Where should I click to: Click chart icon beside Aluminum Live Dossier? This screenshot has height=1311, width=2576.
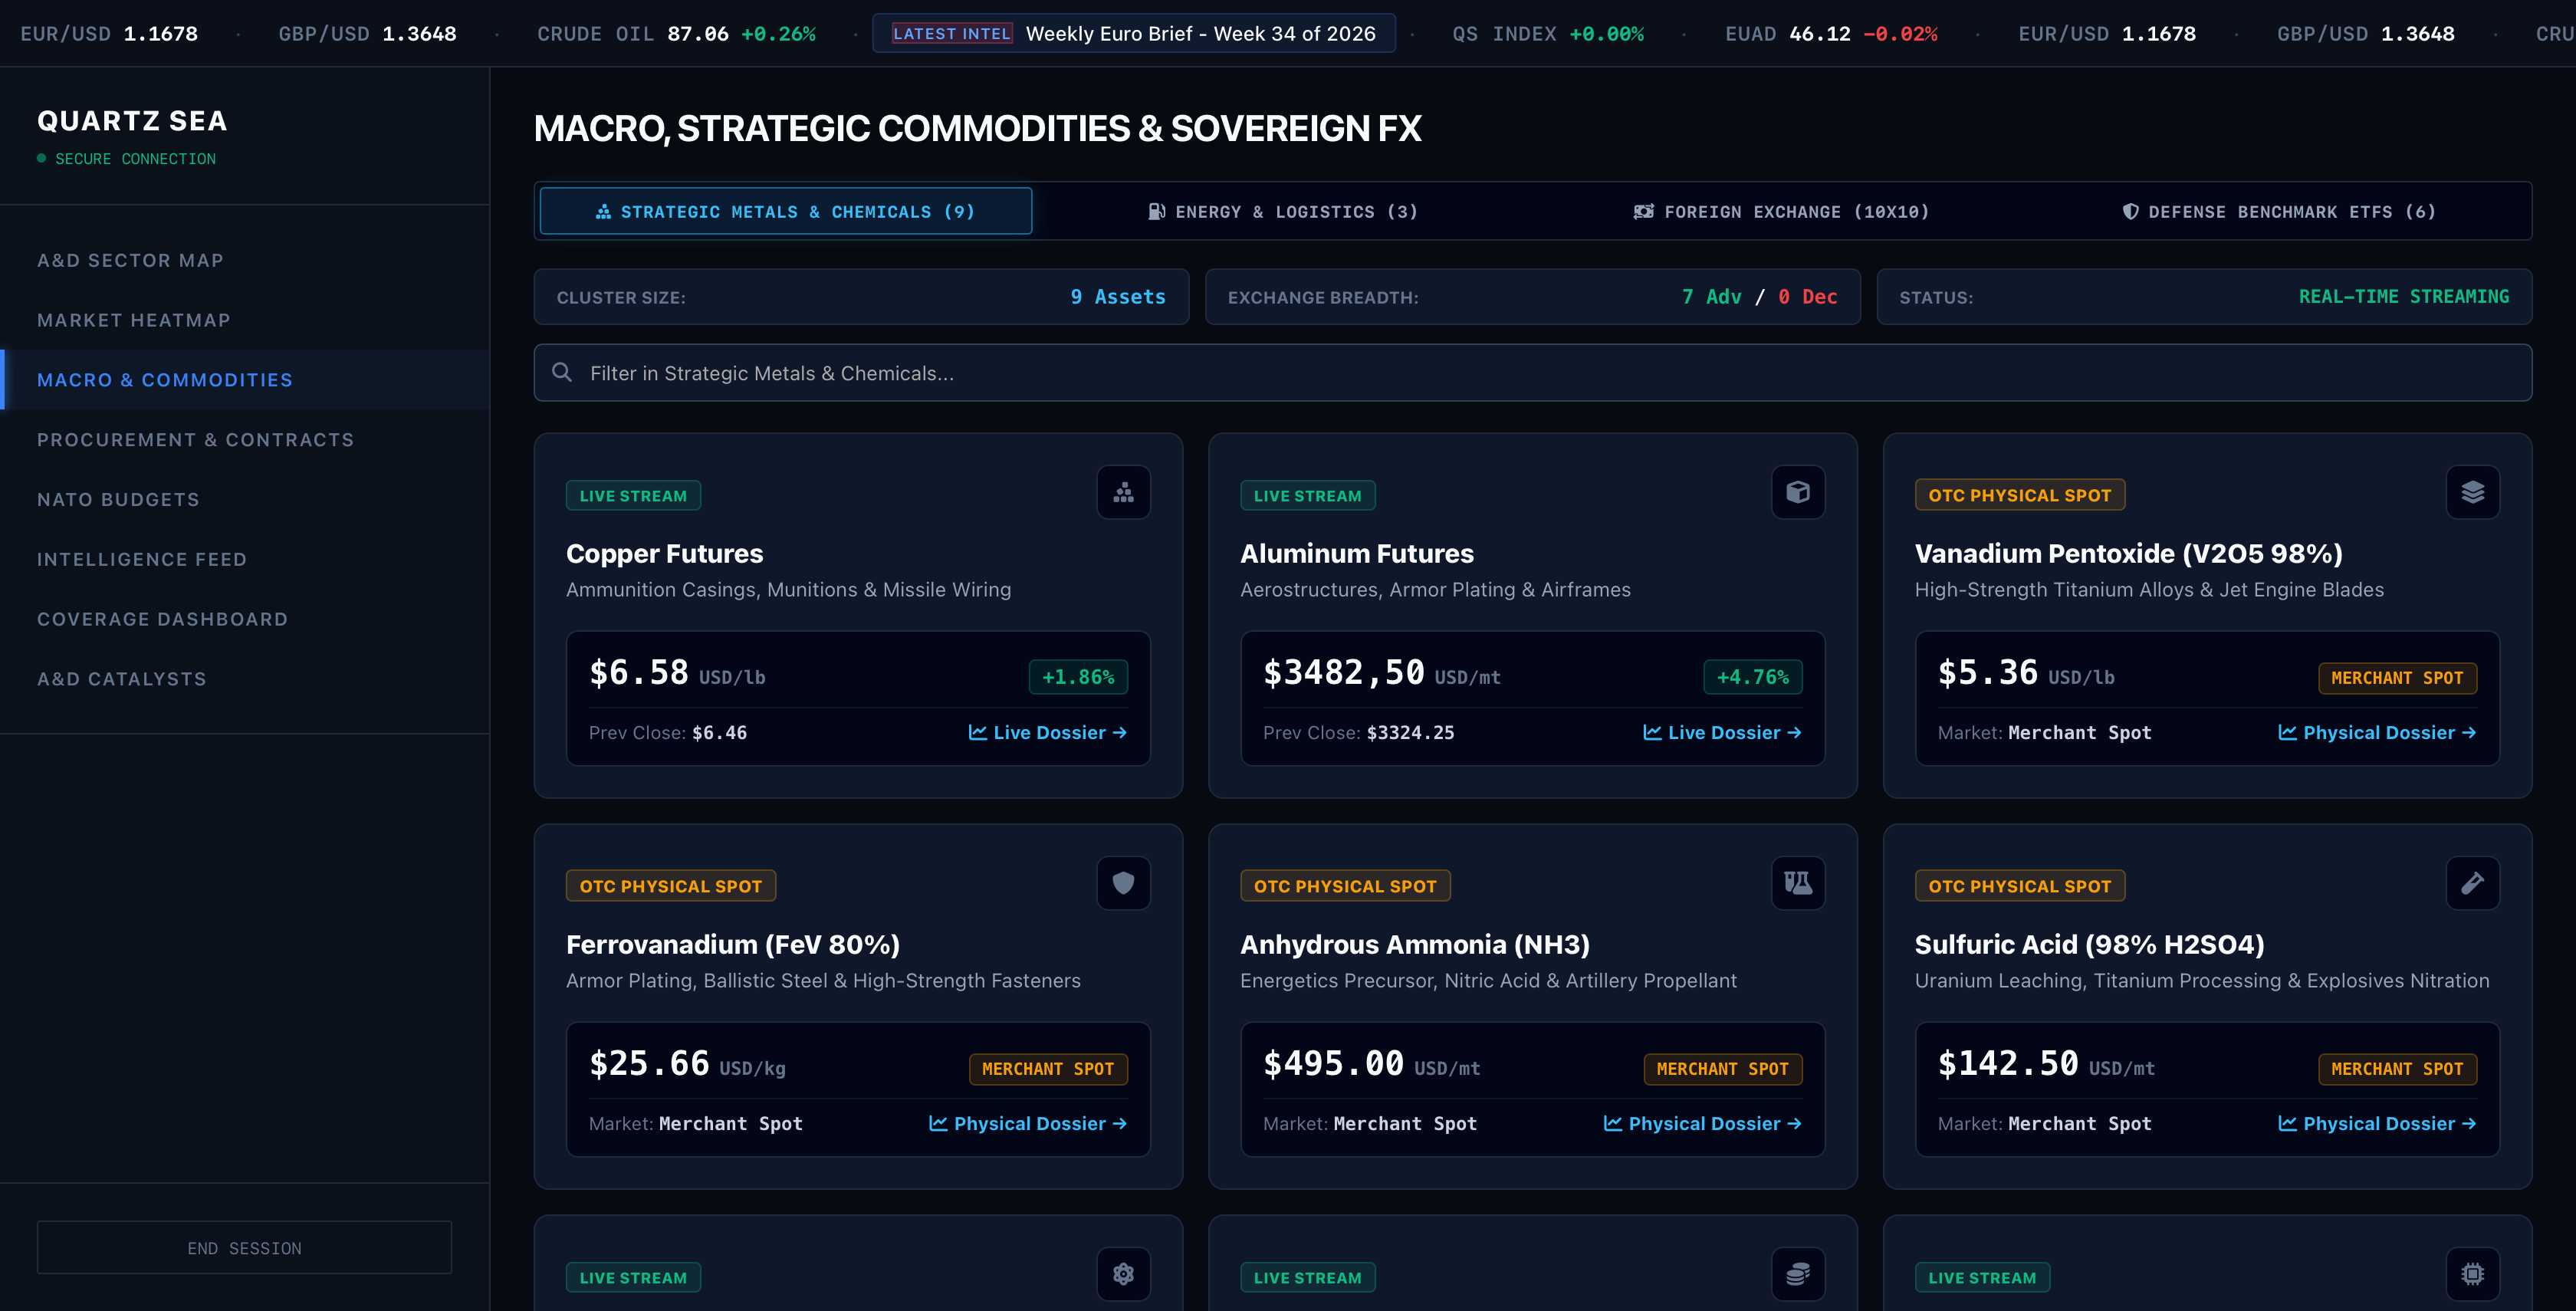pyautogui.click(x=1652, y=733)
